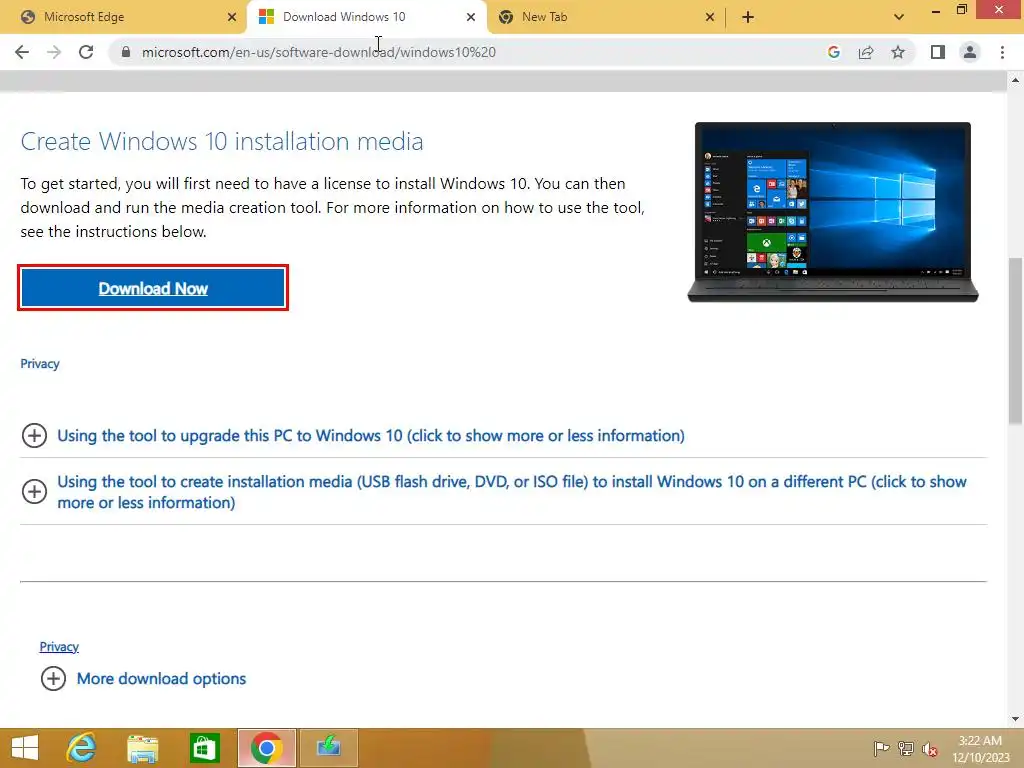Viewport: 1024px width, 768px height.
Task: Open the Windows Start button
Action: [x=25, y=748]
